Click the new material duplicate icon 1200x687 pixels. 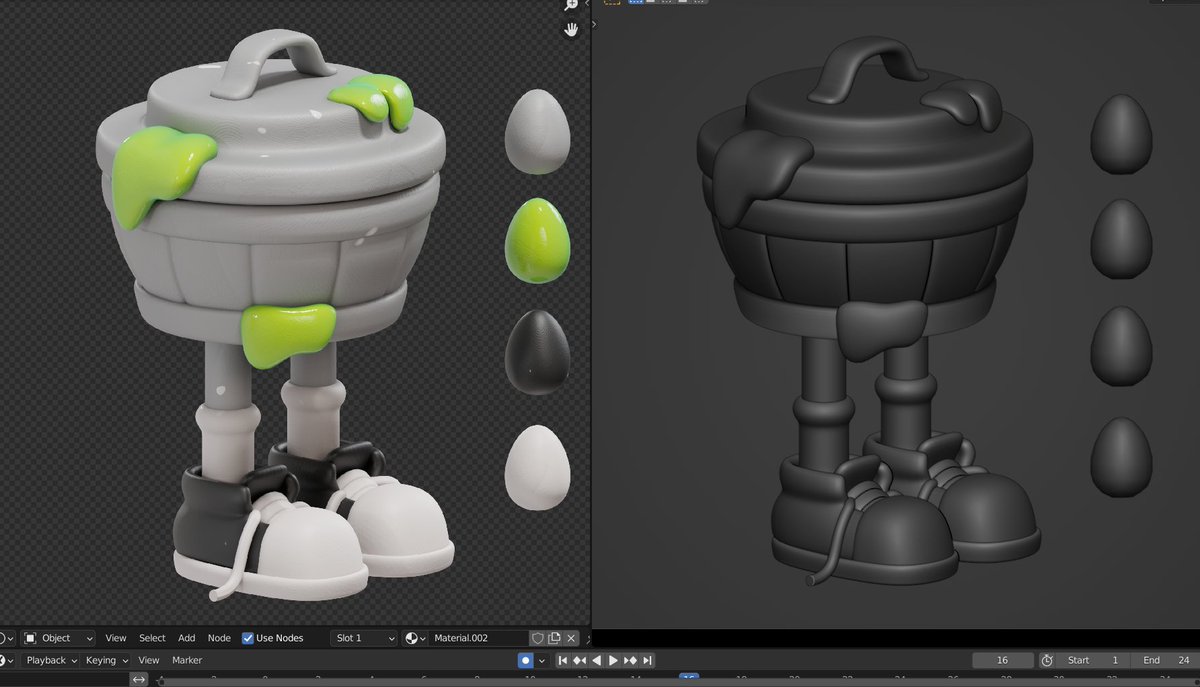click(554, 638)
